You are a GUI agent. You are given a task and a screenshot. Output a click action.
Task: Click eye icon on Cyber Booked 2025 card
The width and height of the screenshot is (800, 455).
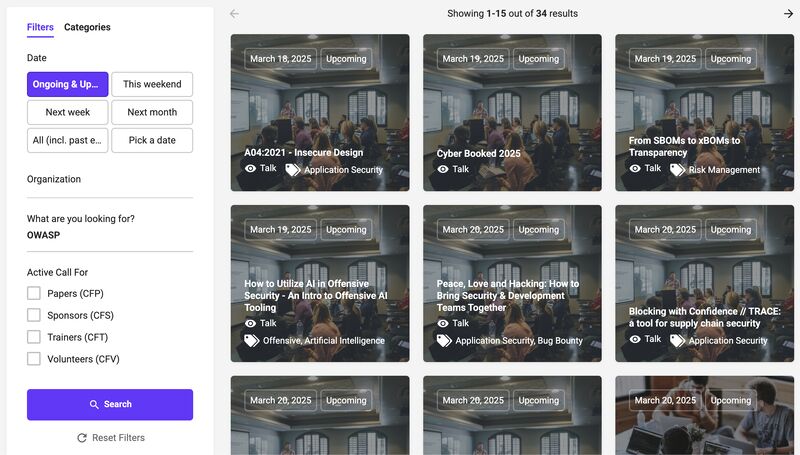coord(443,169)
